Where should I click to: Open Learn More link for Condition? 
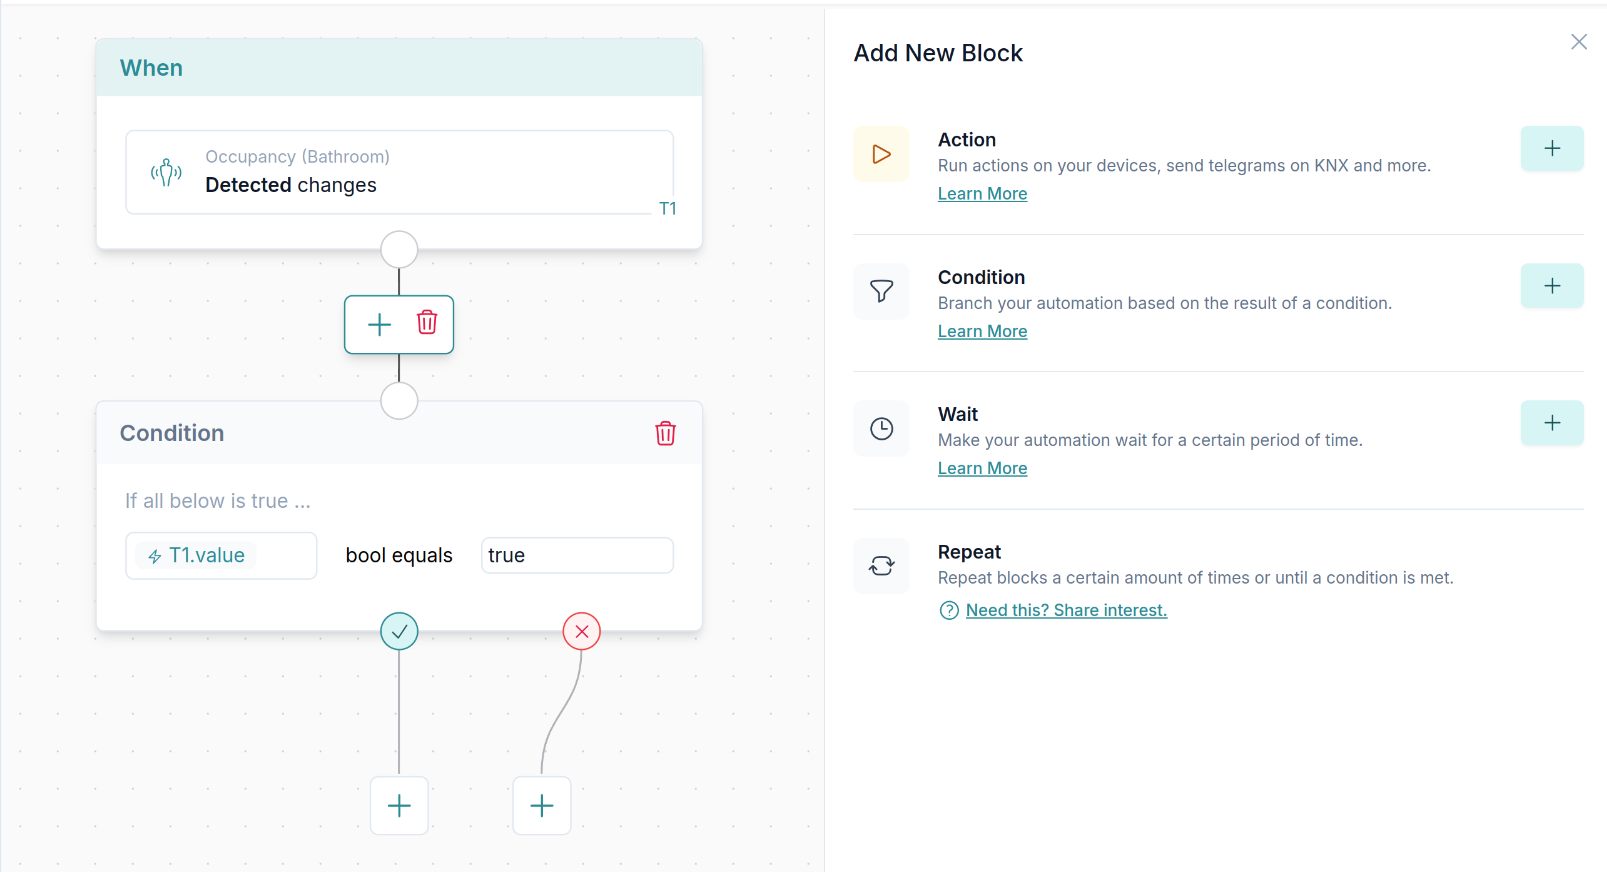[982, 331]
